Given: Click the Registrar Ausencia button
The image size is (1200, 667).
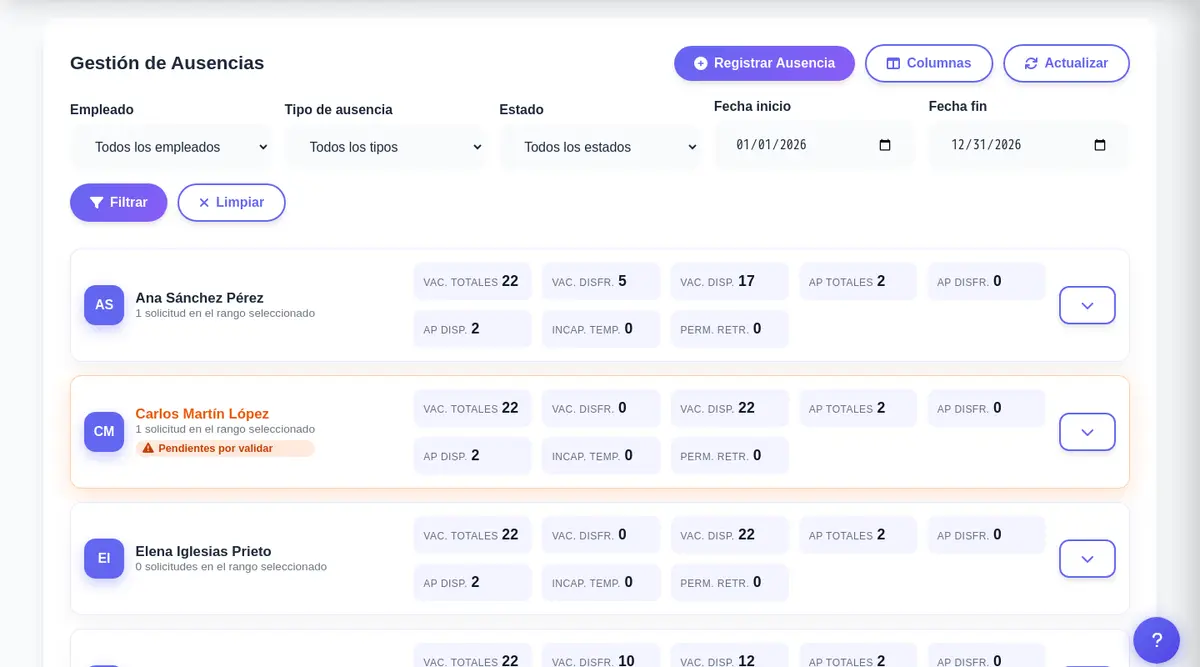Looking at the screenshot, I should pyautogui.click(x=764, y=63).
